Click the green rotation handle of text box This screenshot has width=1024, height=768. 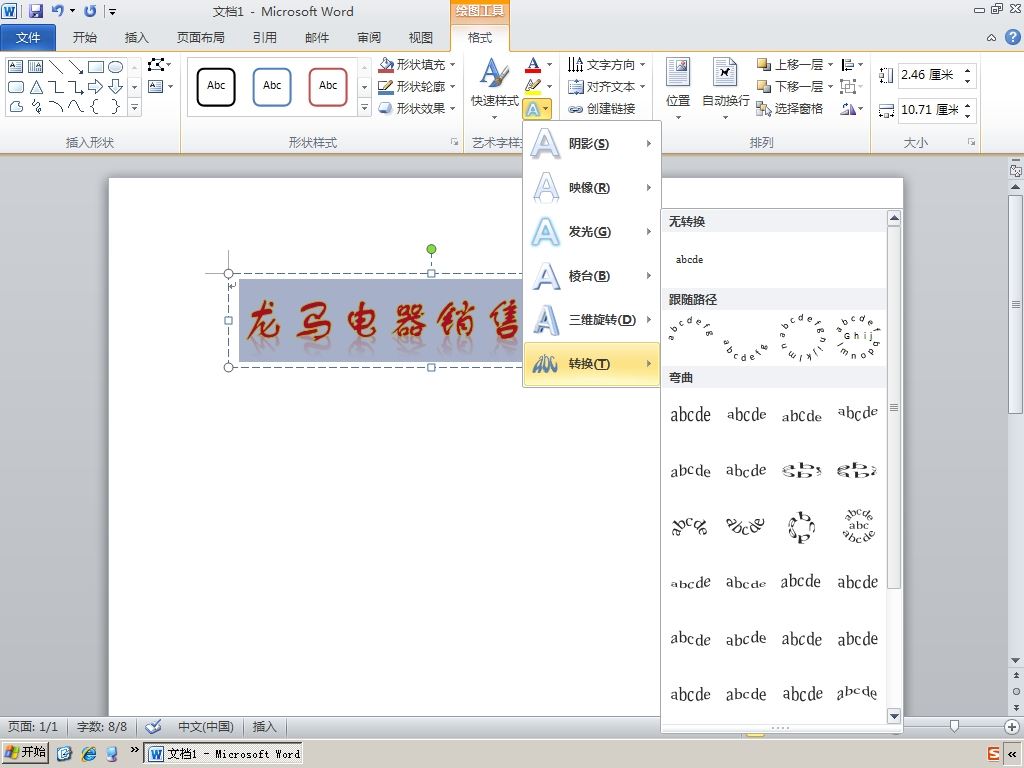pyautogui.click(x=431, y=249)
